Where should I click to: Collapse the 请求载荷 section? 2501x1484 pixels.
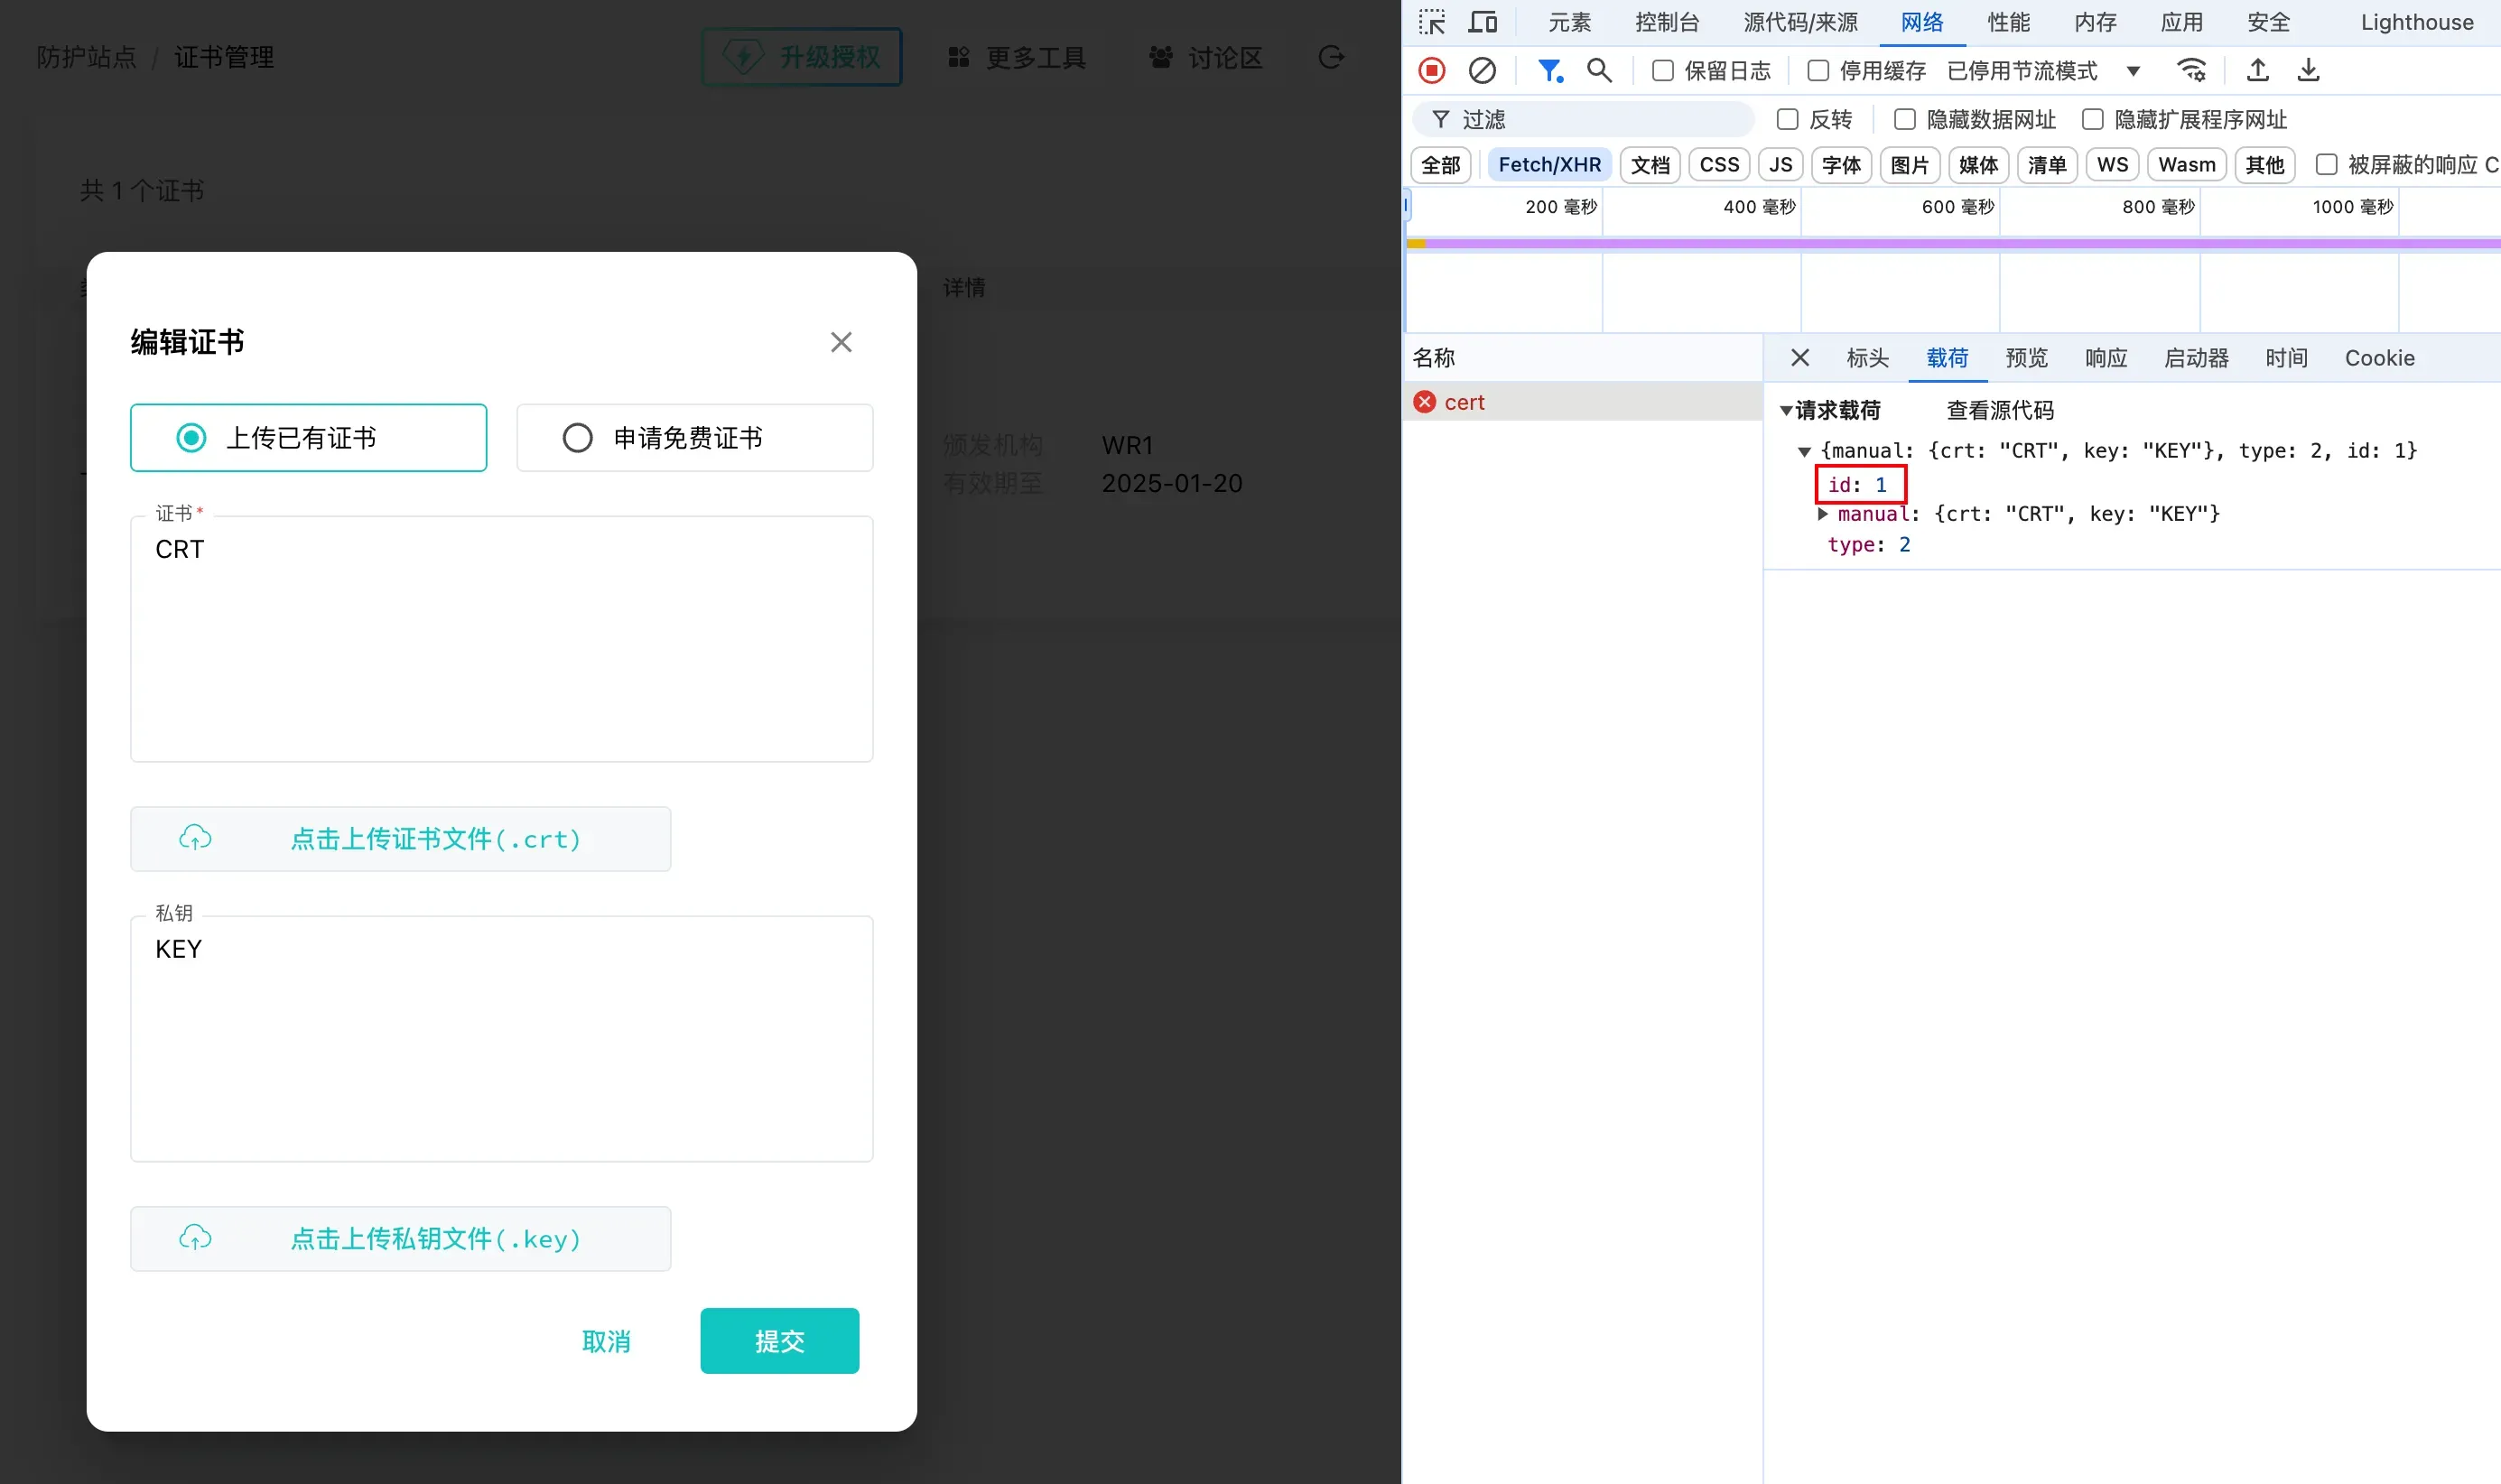tap(1786, 411)
